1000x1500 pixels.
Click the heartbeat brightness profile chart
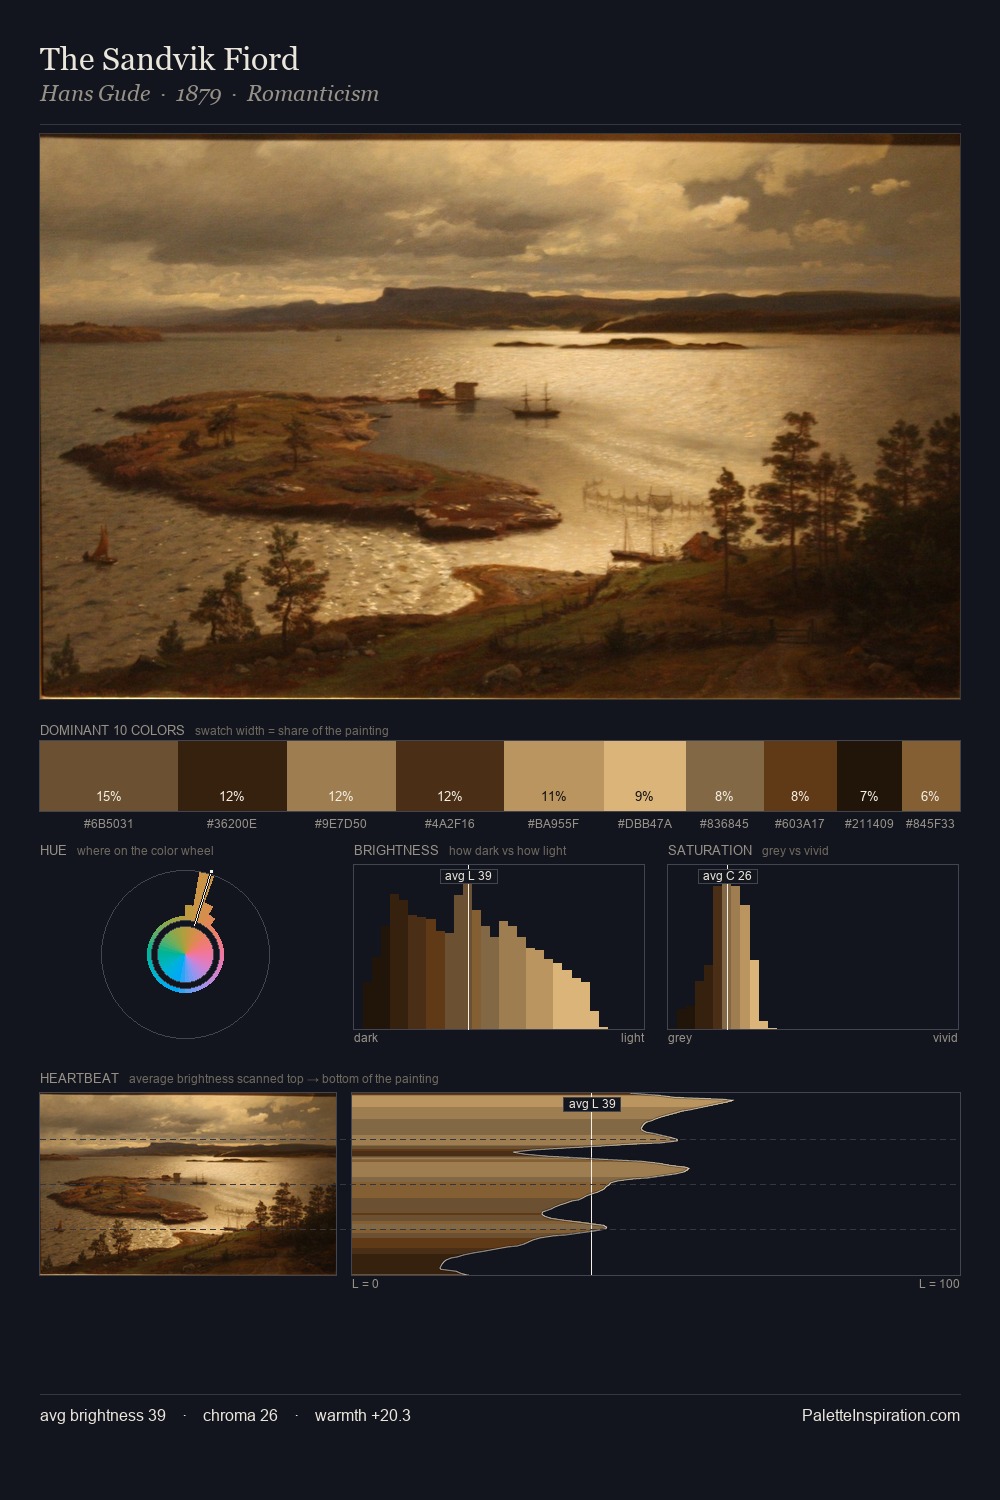pos(656,1184)
